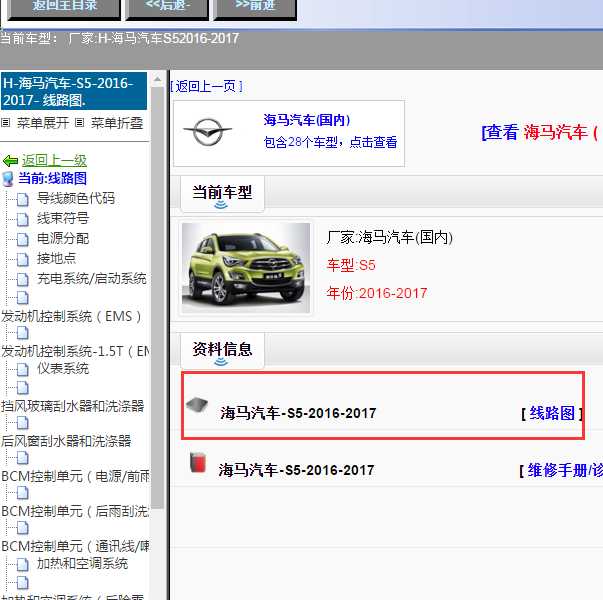Screen dimensions: 603x600
Task: Click the Haima brand logo
Action: point(208,132)
